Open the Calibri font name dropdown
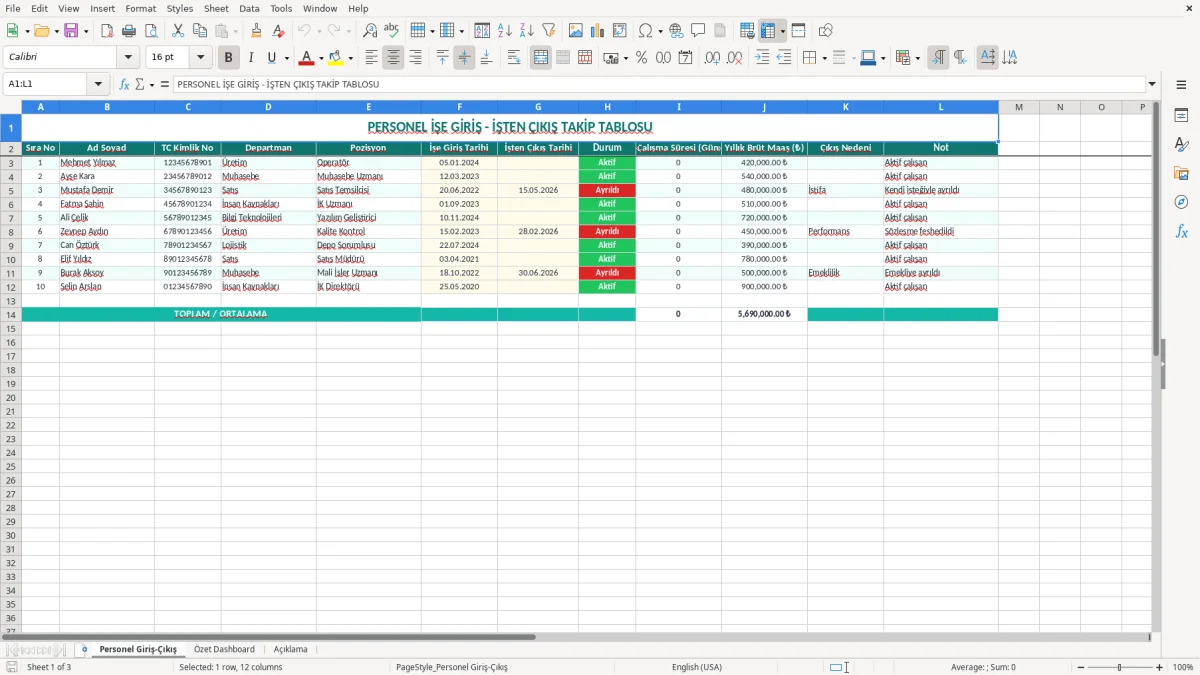The image size is (1200, 675). [128, 58]
